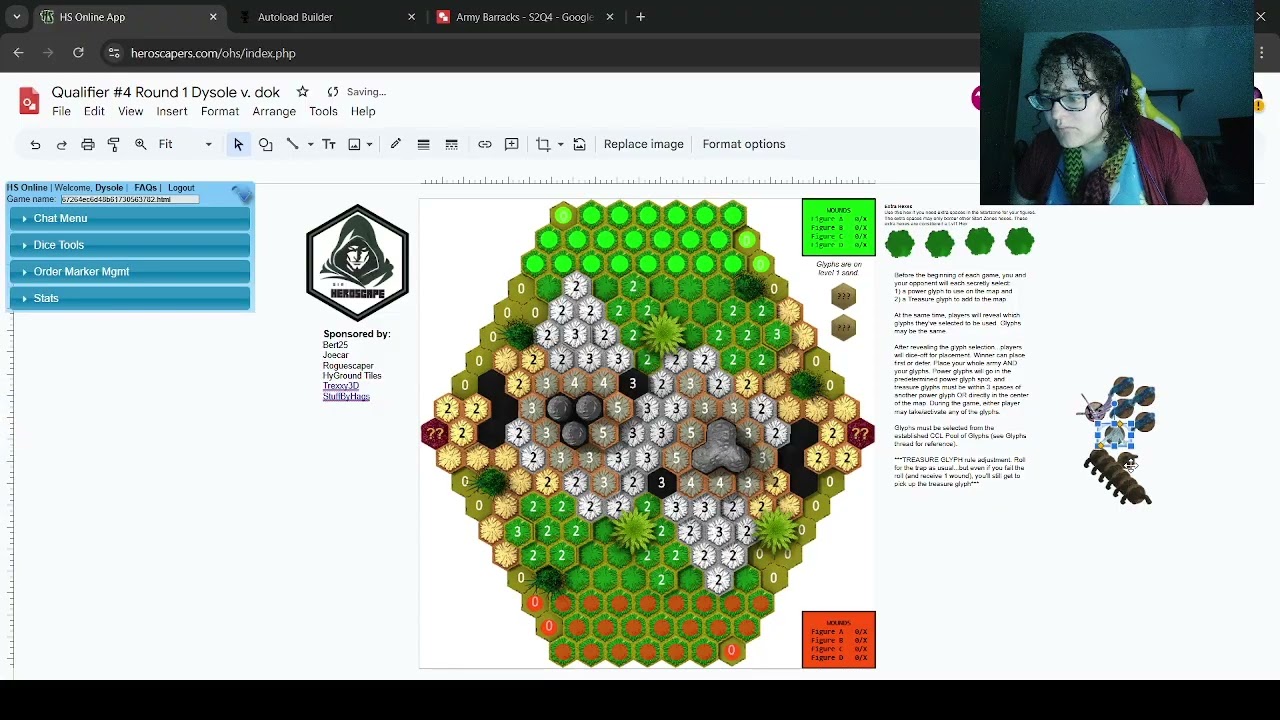Reset the image
Viewport: 1280px width, 720px height.
(x=579, y=144)
